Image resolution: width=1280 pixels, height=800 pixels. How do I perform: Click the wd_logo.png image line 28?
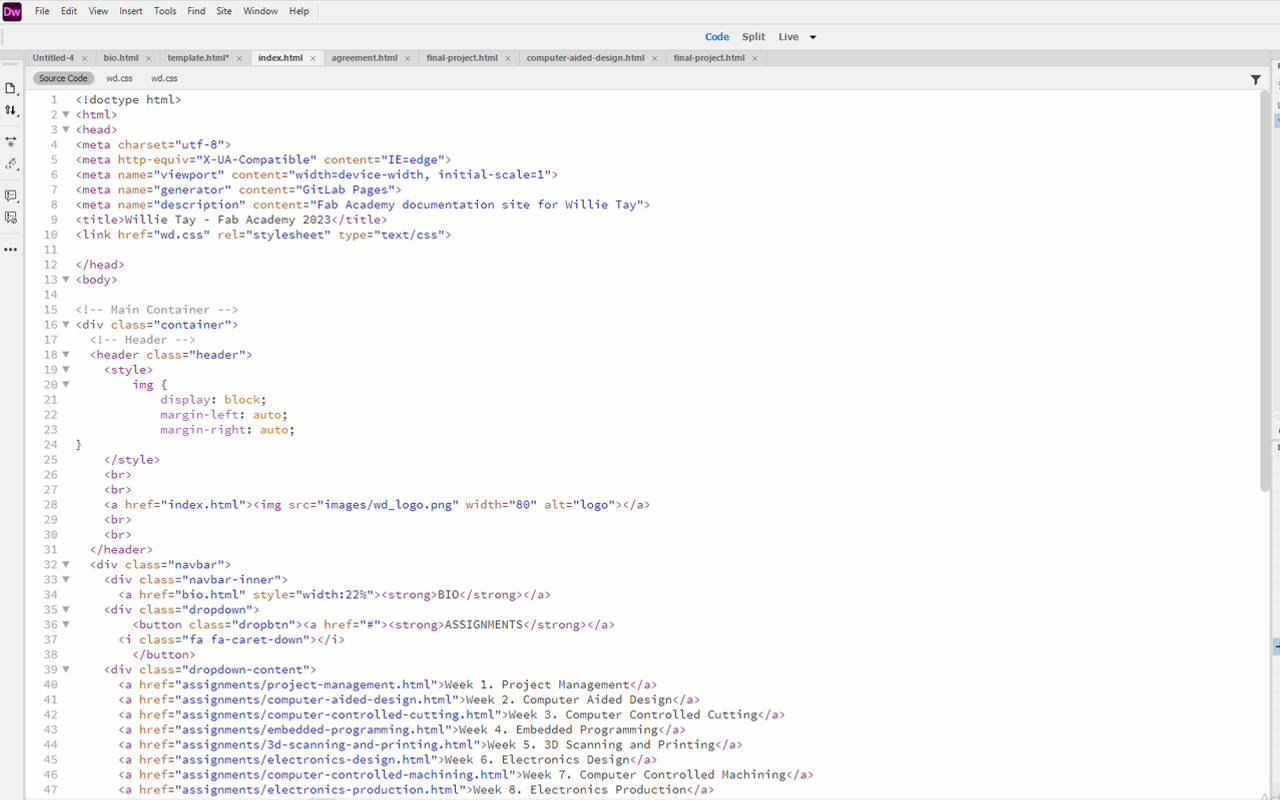pos(377,505)
